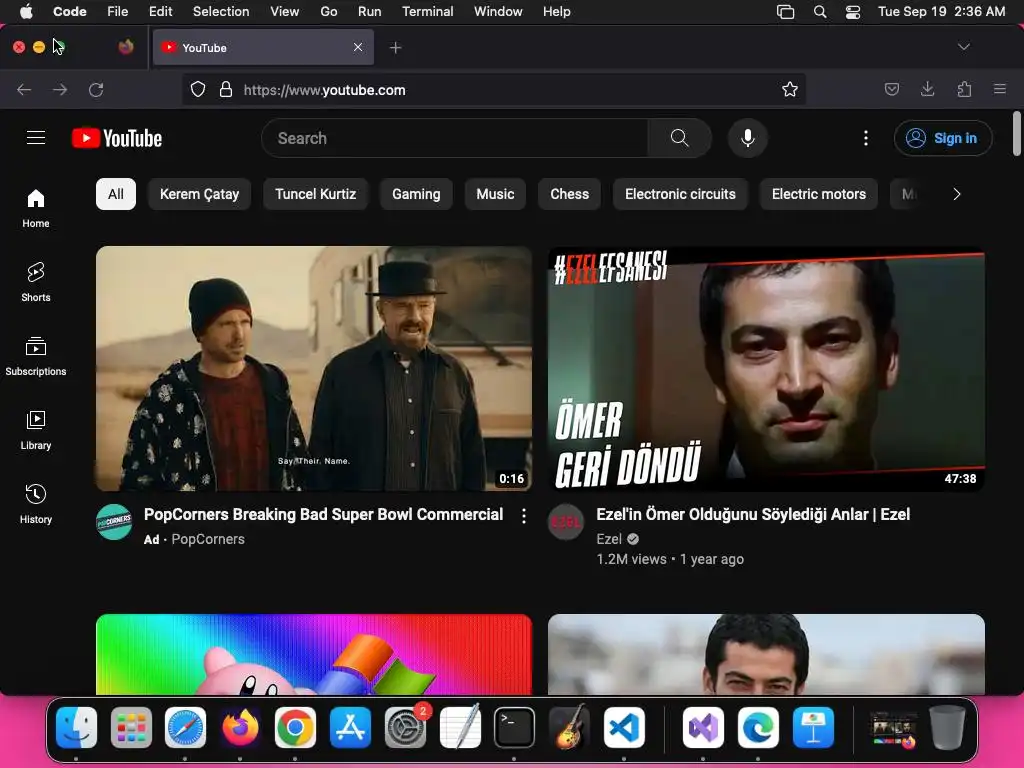Play the colorful Kirby Windows thumbnail

click(314, 654)
